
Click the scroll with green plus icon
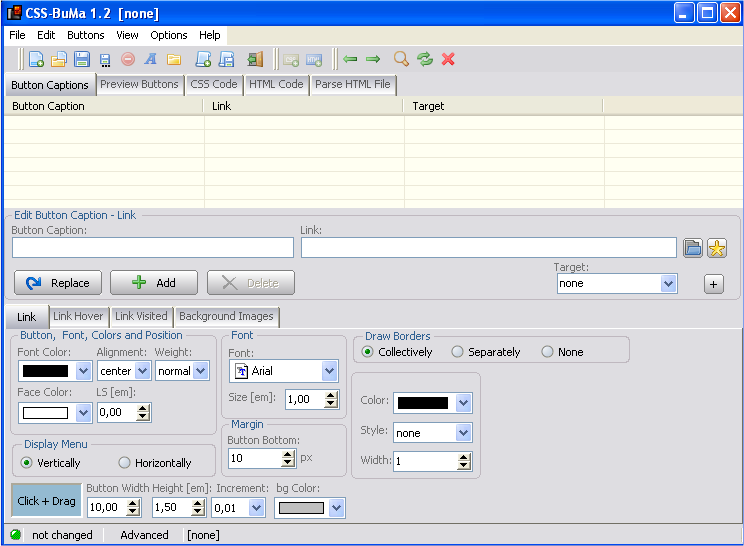pos(204,59)
